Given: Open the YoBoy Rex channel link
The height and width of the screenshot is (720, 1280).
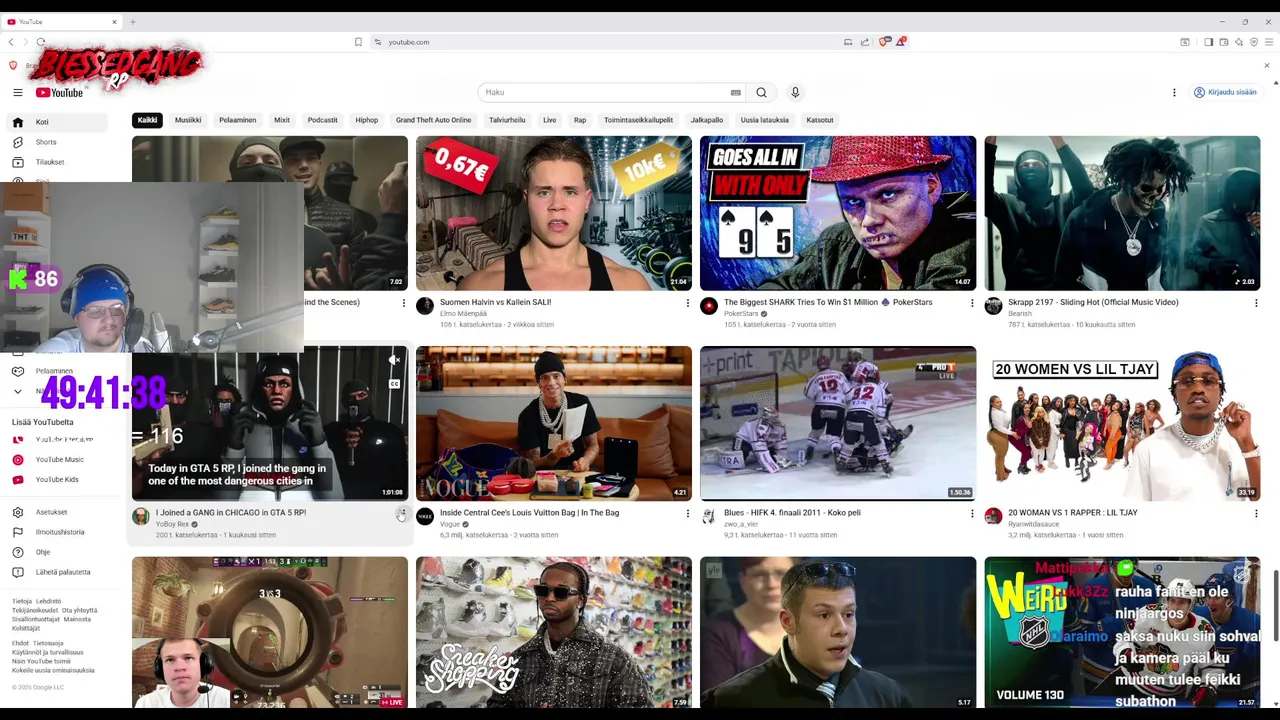Looking at the screenshot, I should point(172,524).
